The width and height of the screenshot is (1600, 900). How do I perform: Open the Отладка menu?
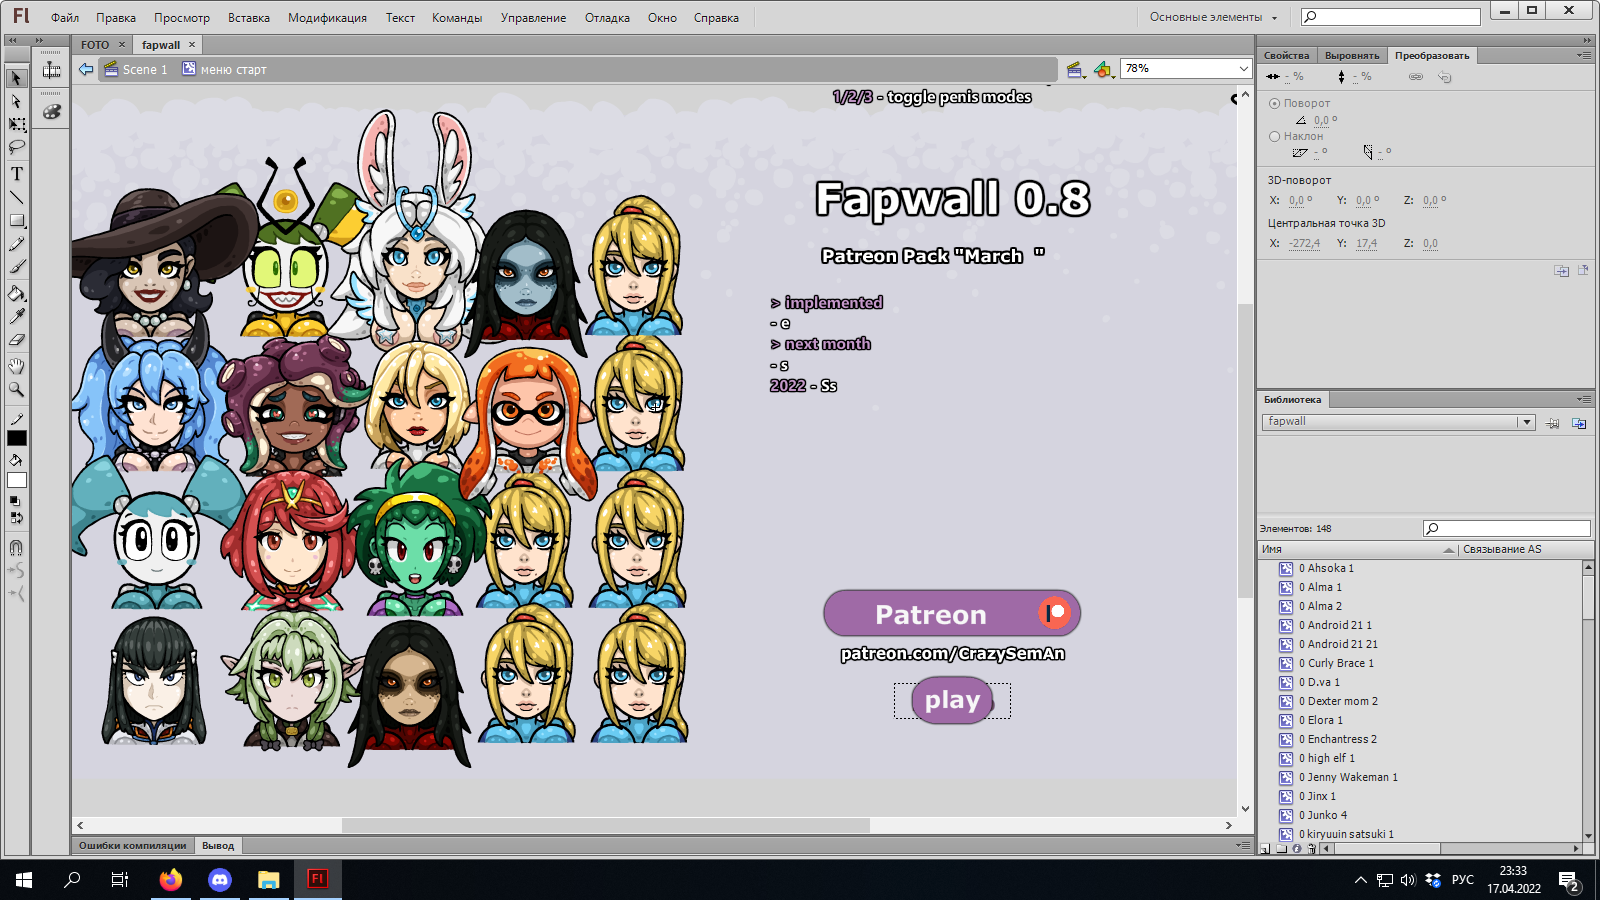tap(607, 18)
